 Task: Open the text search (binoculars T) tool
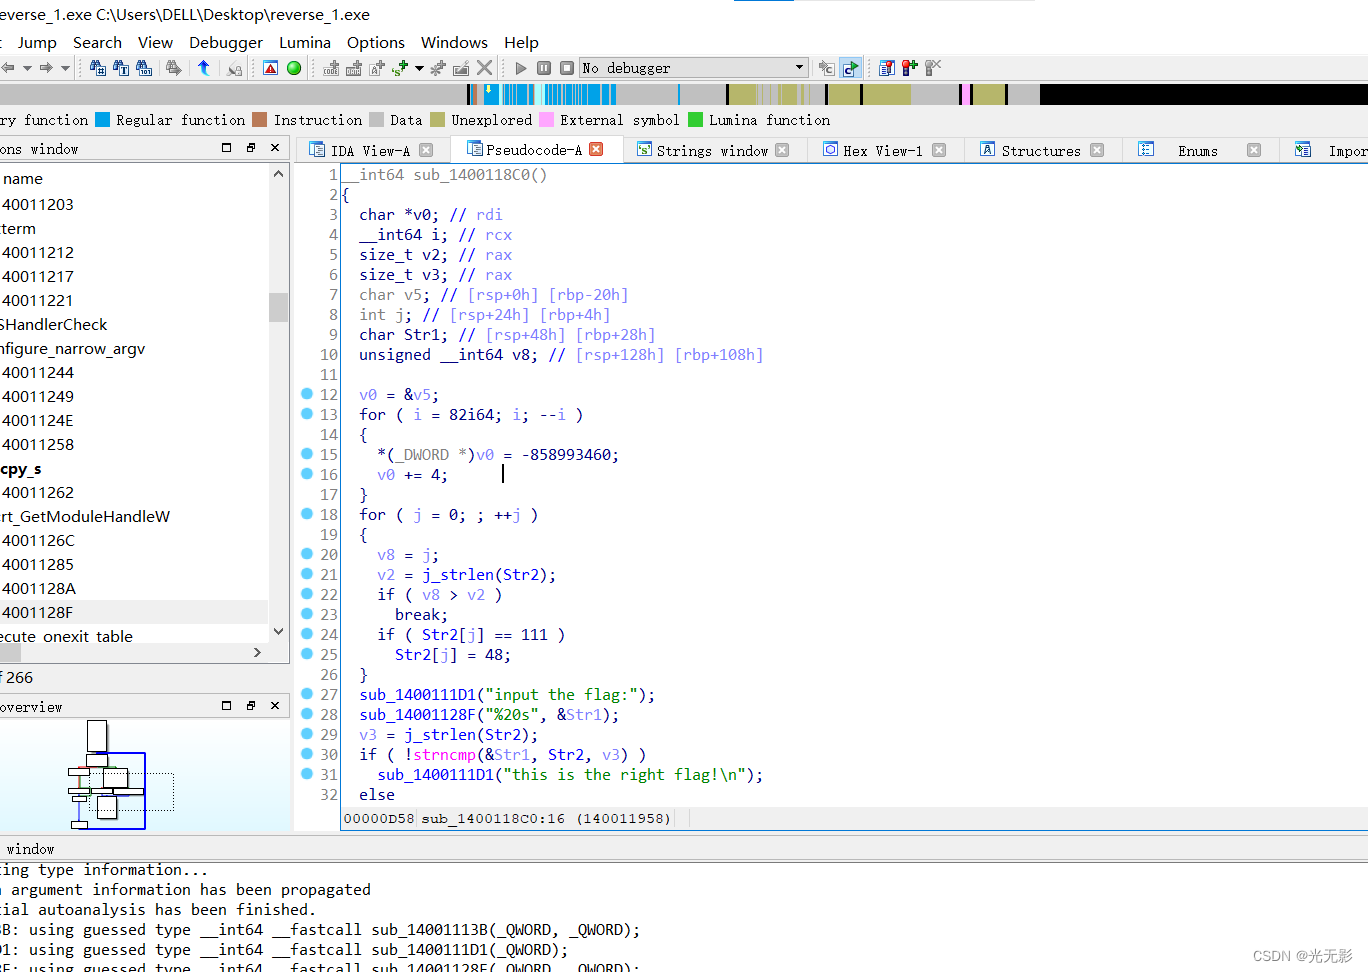coord(121,67)
